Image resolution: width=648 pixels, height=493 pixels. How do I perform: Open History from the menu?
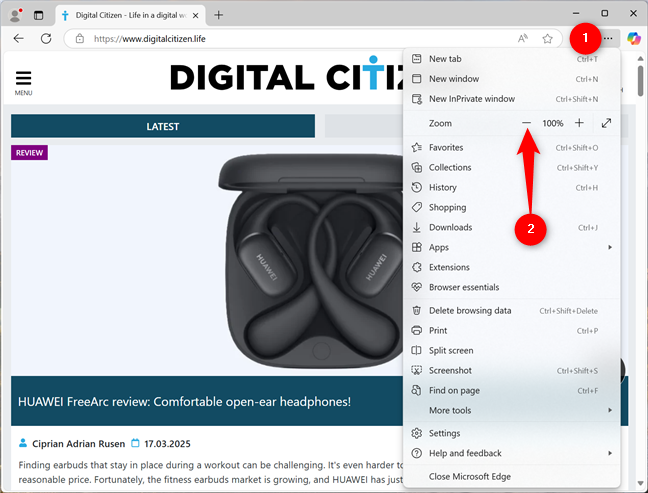512,188
